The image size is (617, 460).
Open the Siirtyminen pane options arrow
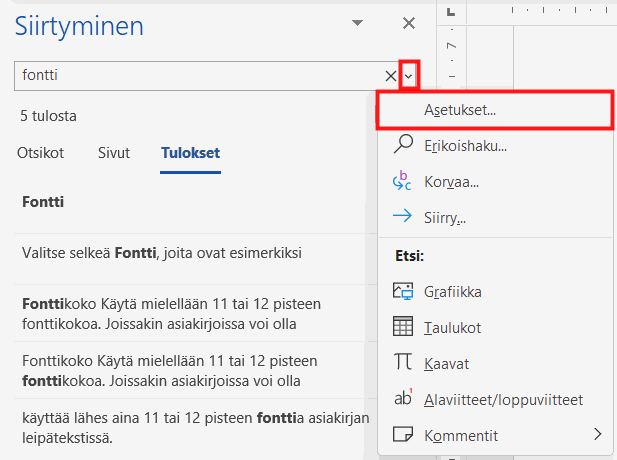point(357,23)
